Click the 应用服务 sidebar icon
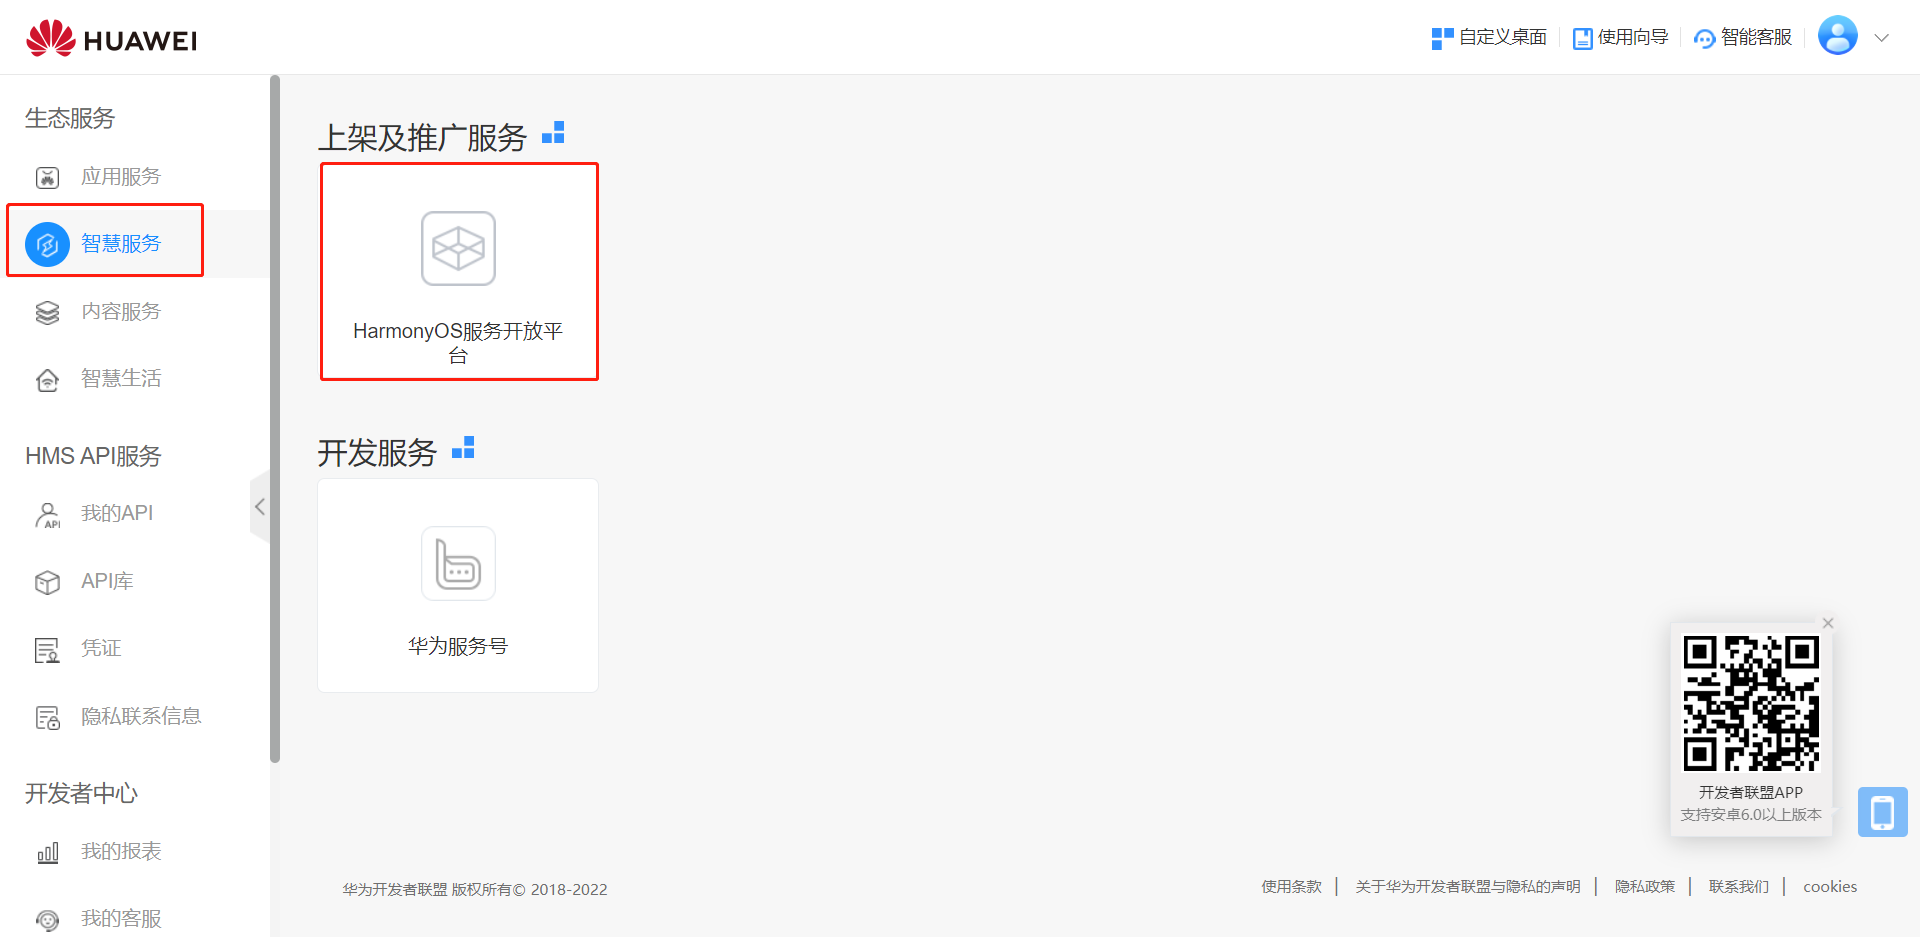Viewport: 1920px width, 937px height. click(47, 178)
